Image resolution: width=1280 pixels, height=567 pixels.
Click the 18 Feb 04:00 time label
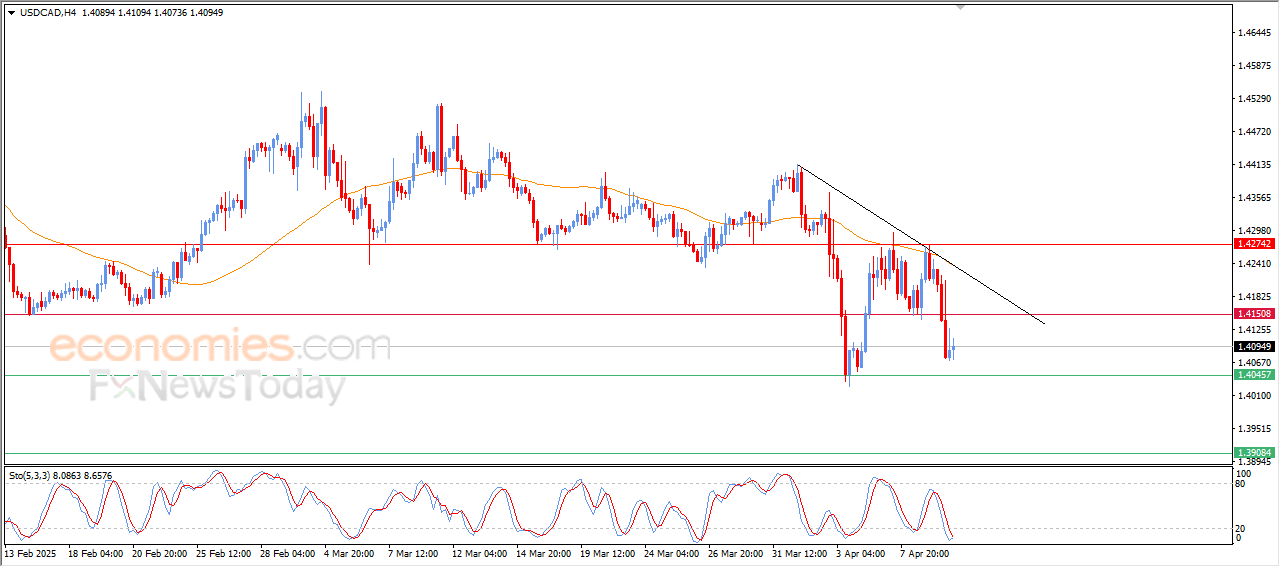coord(94,552)
